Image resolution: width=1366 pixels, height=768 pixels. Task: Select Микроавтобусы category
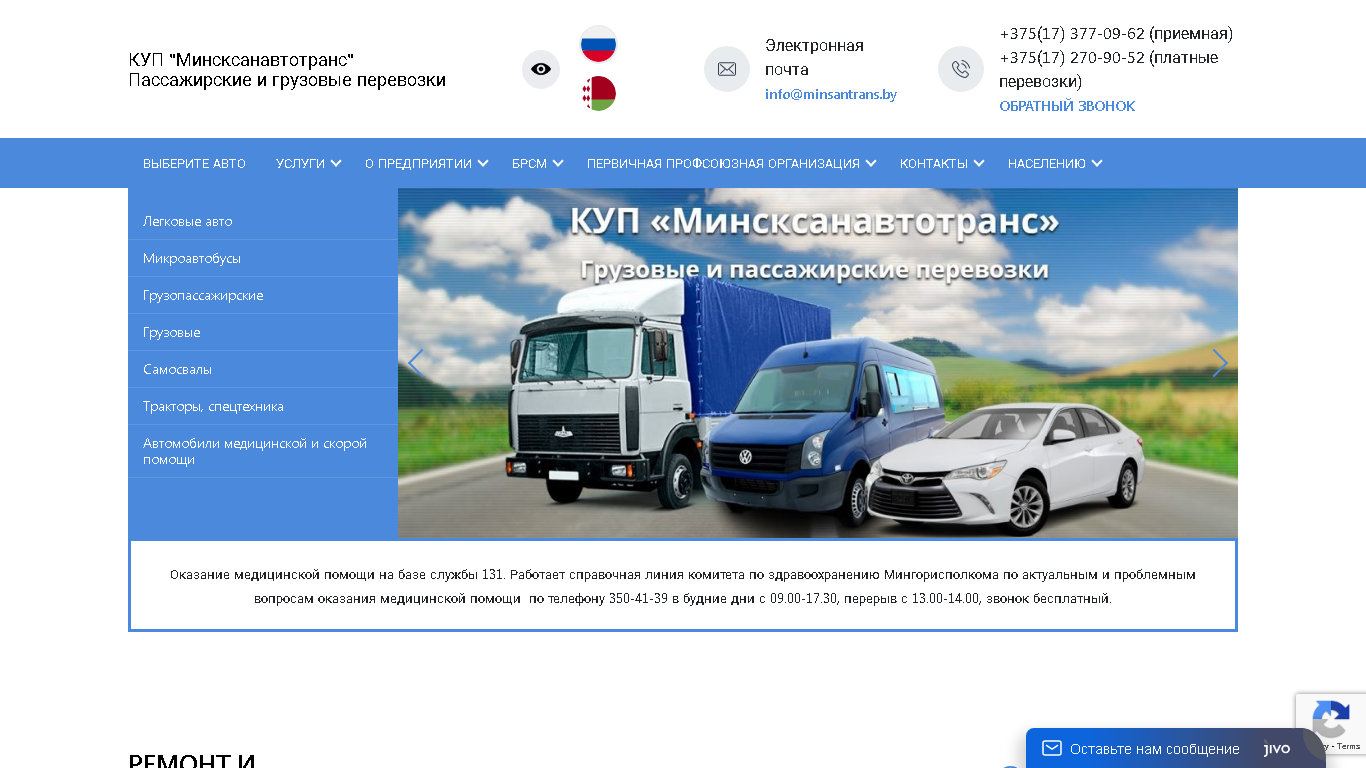click(263, 258)
